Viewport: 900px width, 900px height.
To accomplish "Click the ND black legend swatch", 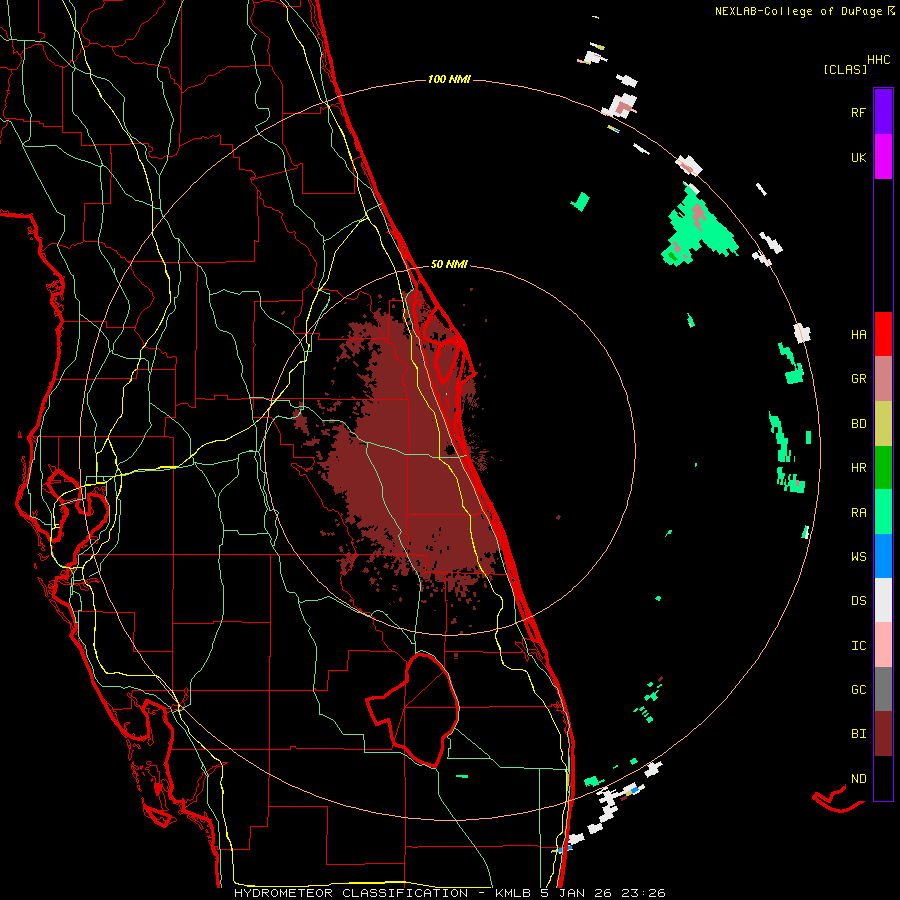I will coord(883,778).
